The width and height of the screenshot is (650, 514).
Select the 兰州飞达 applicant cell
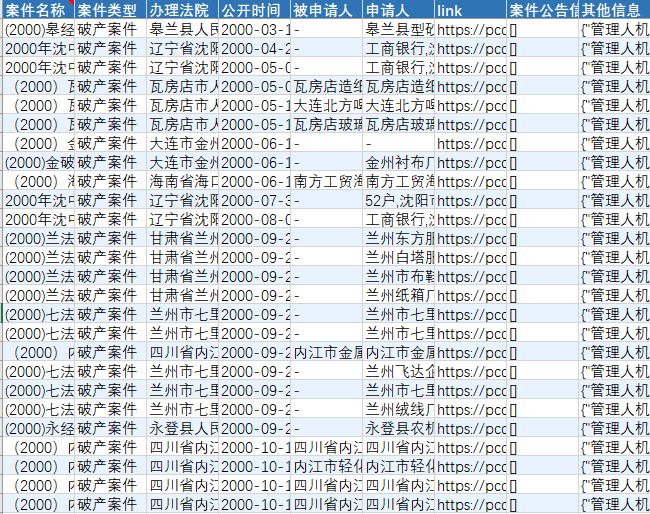click(398, 371)
